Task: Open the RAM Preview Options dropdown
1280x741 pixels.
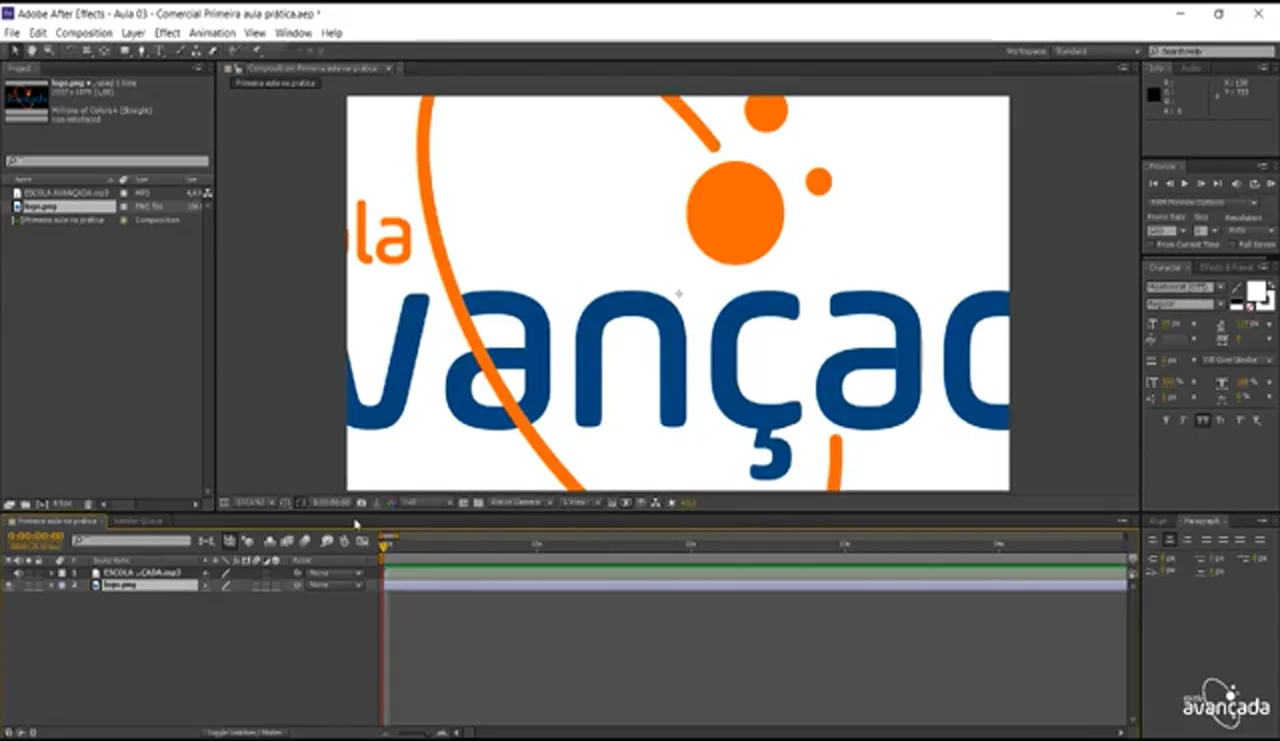Action: click(x=1204, y=203)
